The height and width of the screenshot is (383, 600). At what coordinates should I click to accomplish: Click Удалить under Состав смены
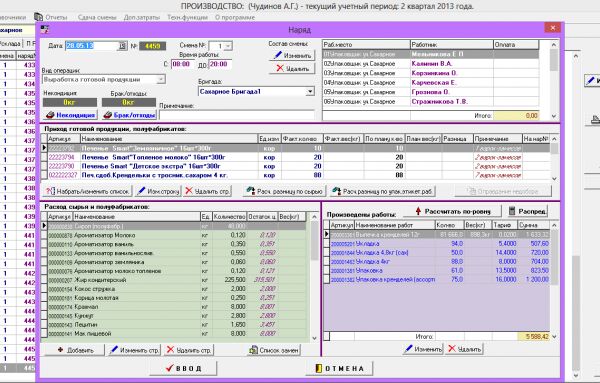point(292,68)
